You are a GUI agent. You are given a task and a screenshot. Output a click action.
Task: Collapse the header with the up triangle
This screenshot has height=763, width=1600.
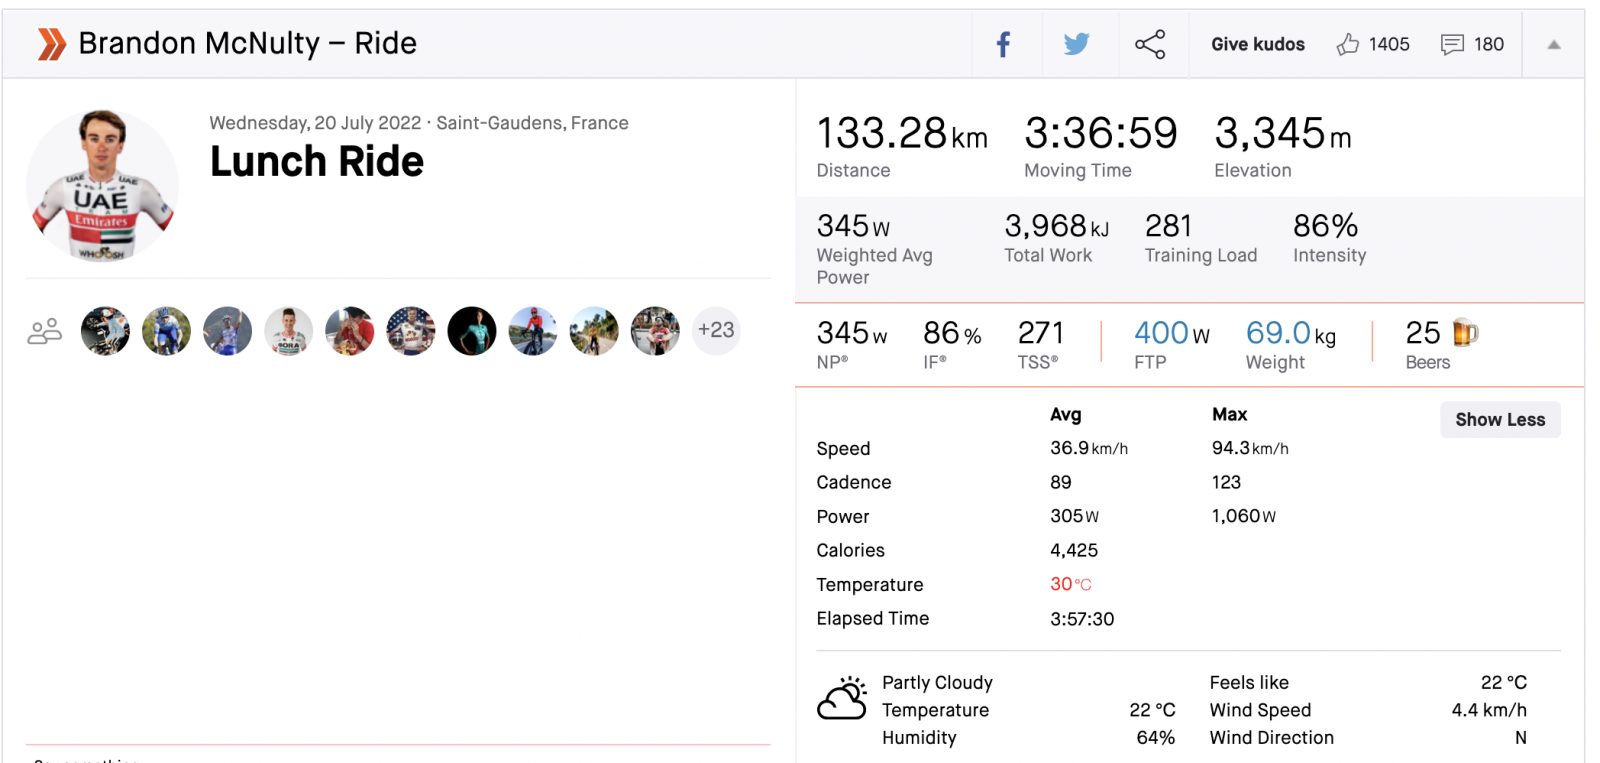pyautogui.click(x=1554, y=44)
